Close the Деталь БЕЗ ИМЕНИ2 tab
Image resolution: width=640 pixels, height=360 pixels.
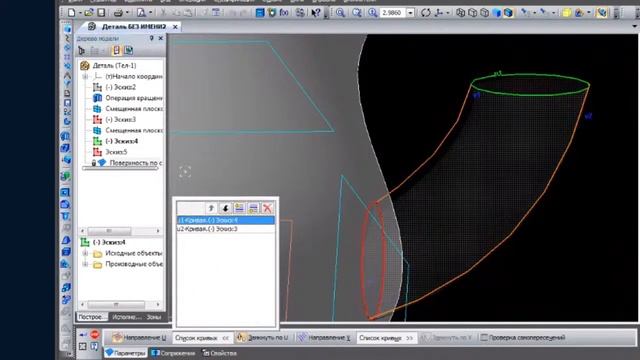pyautogui.click(x=175, y=27)
